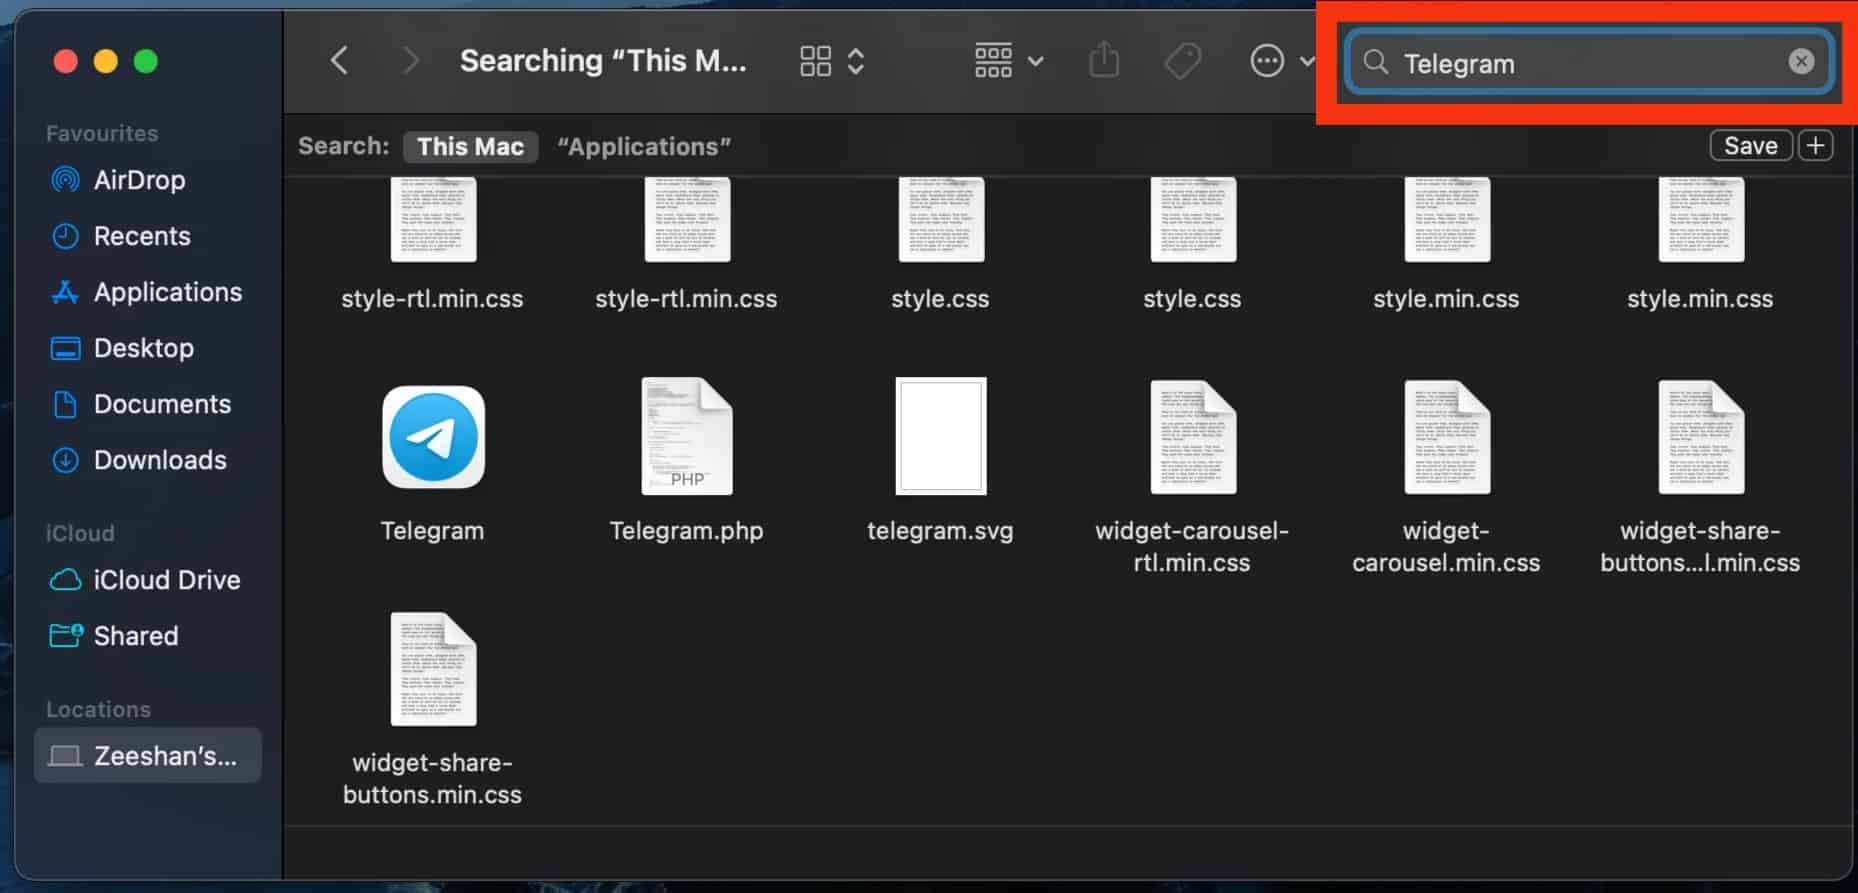
Task: Open iCloud Drive in the sidebar
Action: [x=148, y=580]
